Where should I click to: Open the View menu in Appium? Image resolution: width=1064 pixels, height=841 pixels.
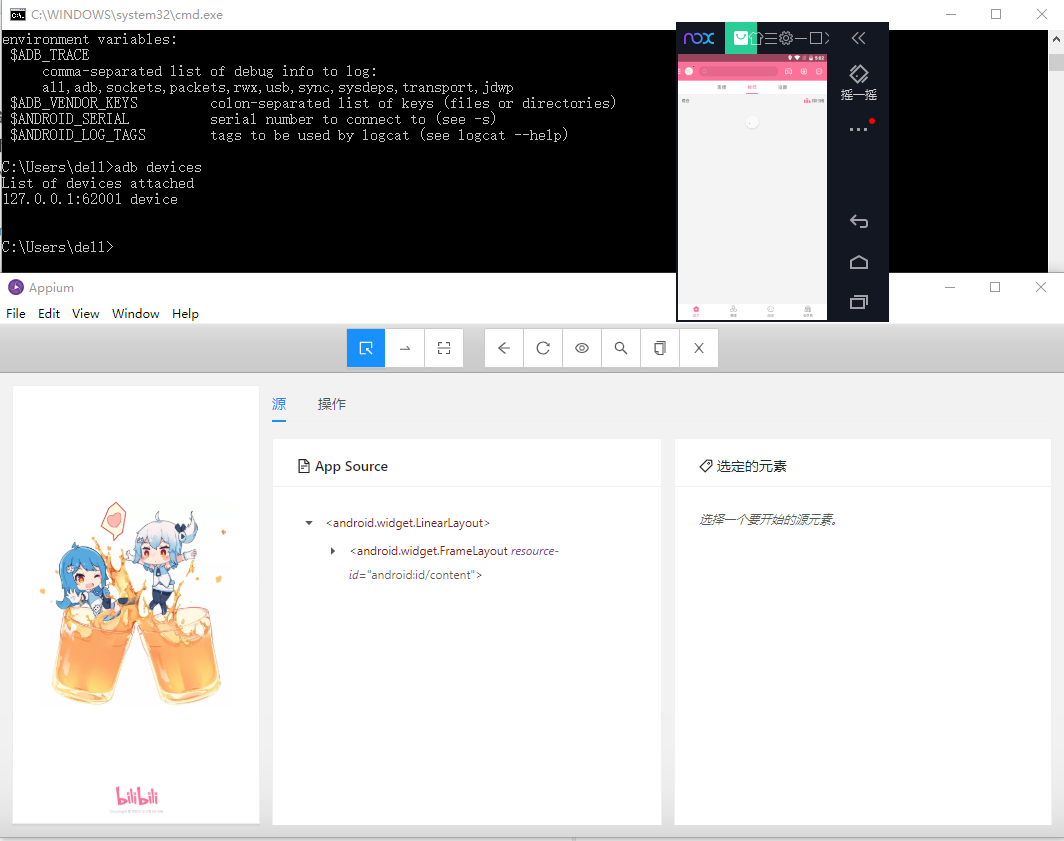[x=86, y=313]
